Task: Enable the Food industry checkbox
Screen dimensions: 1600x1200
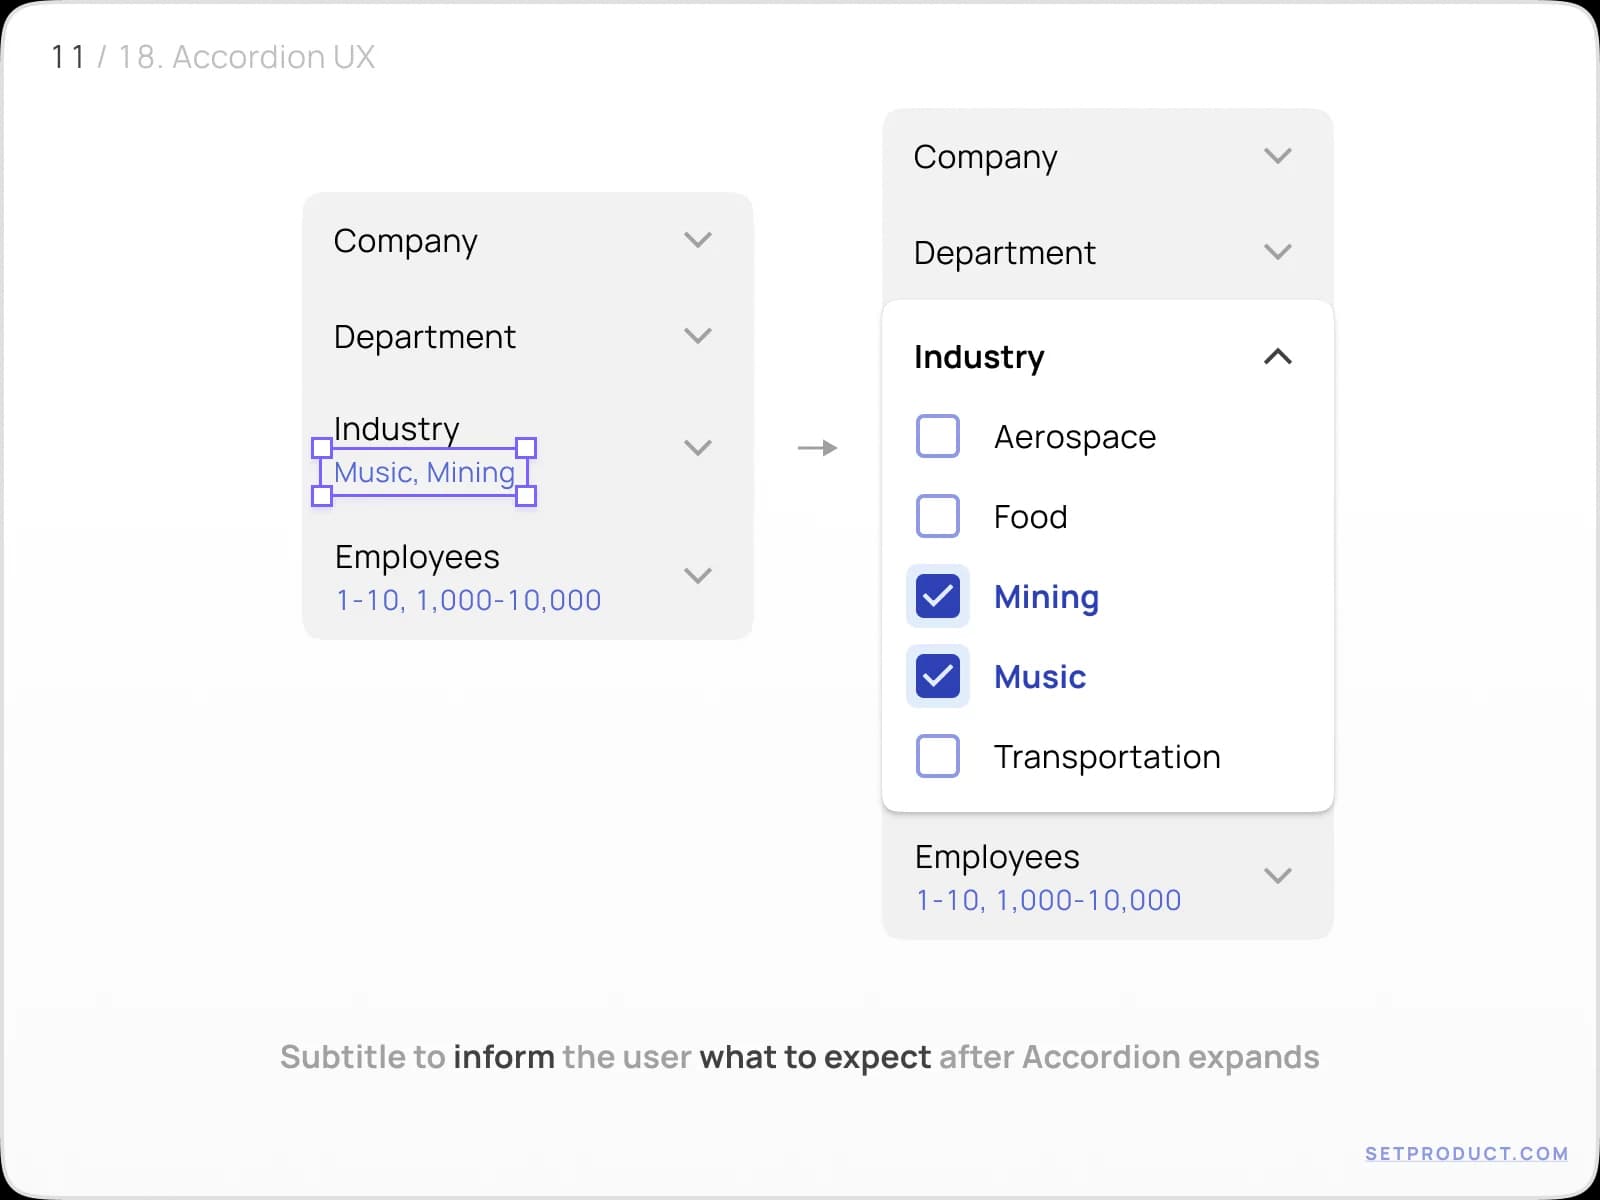Action: point(937,516)
